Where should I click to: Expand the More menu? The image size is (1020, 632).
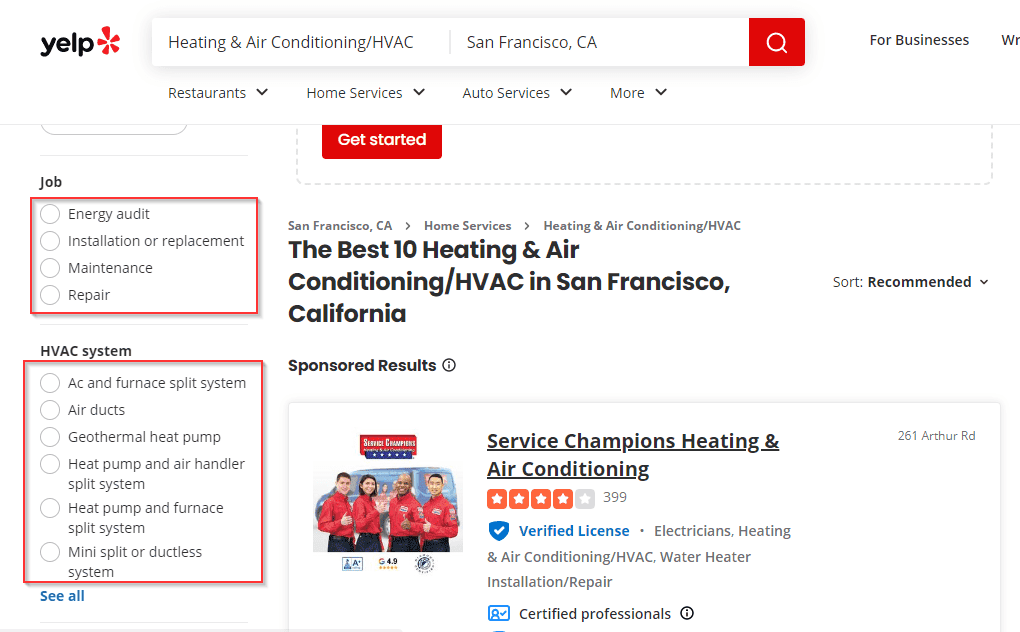pos(638,93)
